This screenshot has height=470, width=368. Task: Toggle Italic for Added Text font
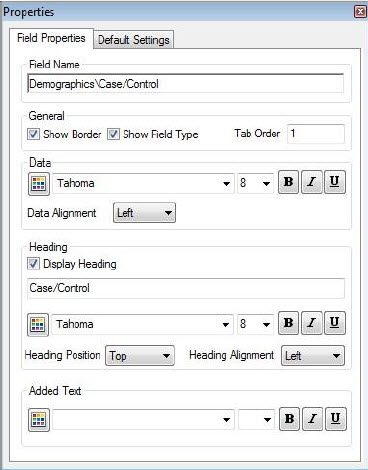[x=313, y=419]
